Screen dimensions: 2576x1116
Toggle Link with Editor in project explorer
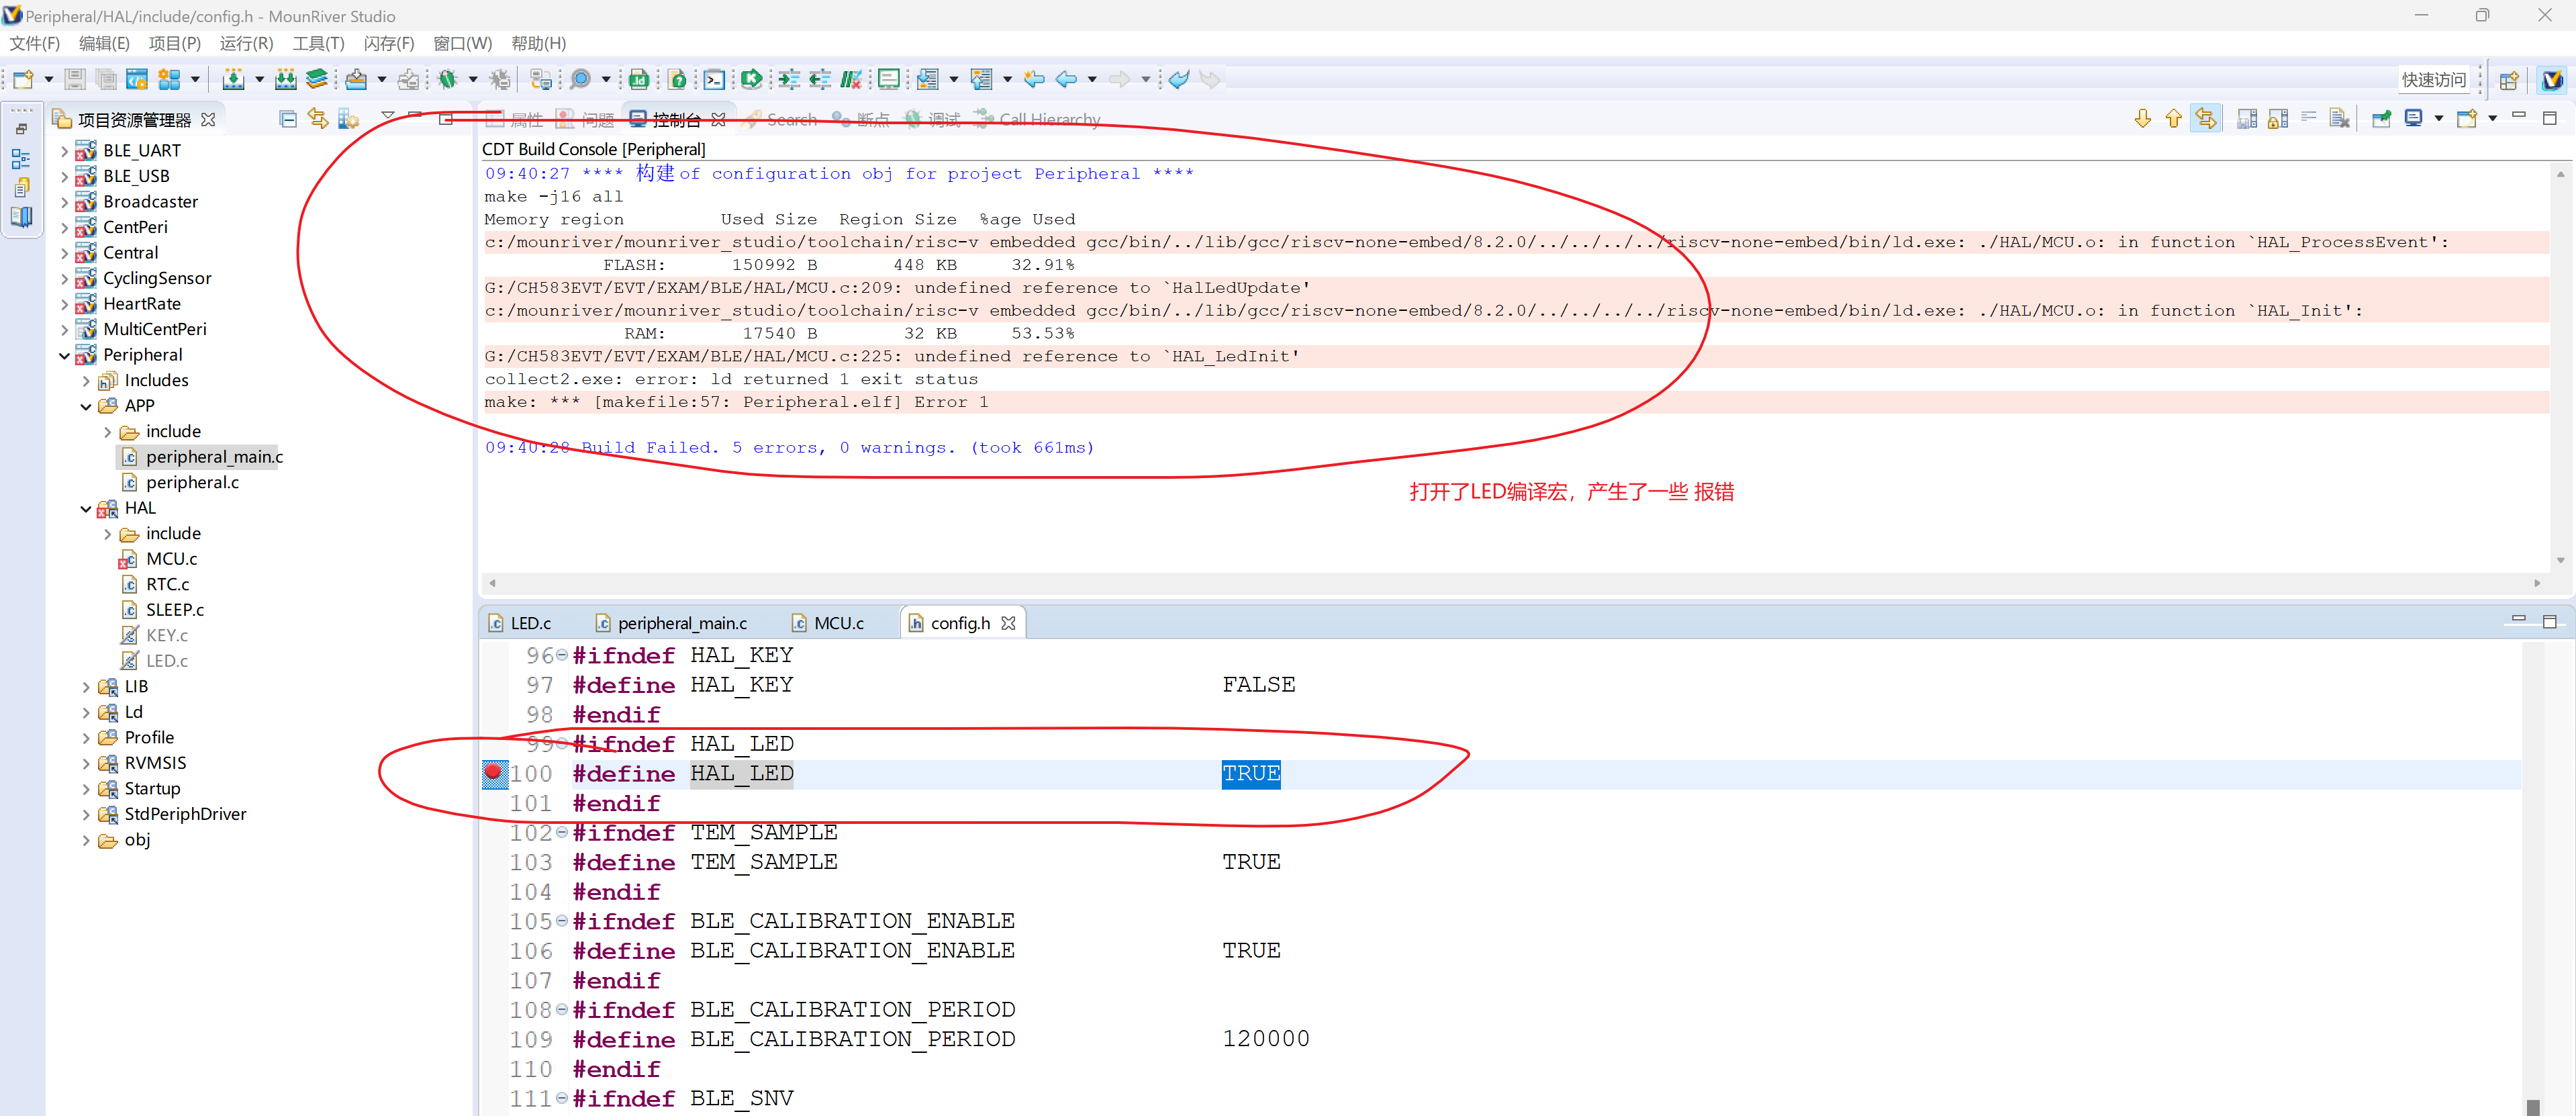click(x=318, y=119)
